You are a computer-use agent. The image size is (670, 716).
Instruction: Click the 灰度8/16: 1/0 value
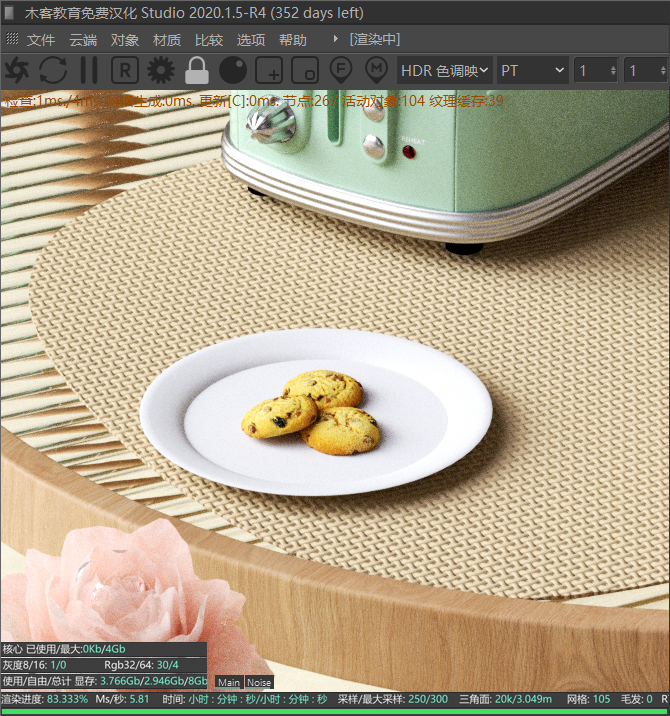pyautogui.click(x=34, y=665)
